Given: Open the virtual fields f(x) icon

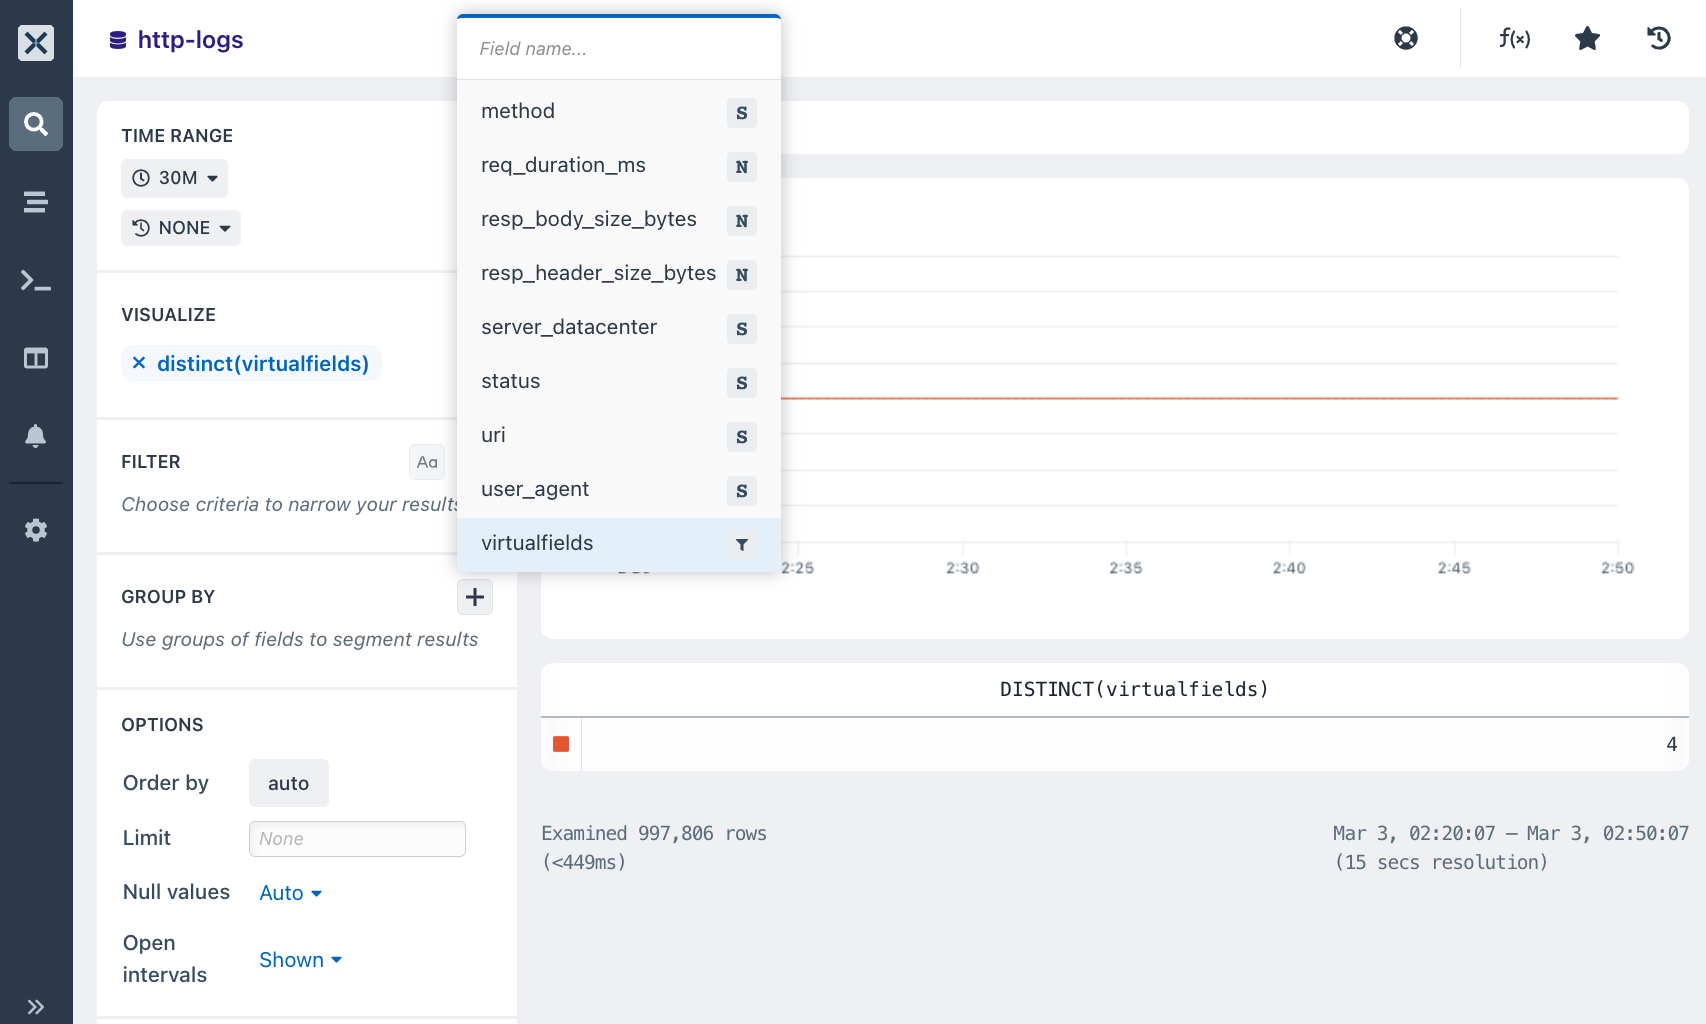Looking at the screenshot, I should pos(1514,38).
